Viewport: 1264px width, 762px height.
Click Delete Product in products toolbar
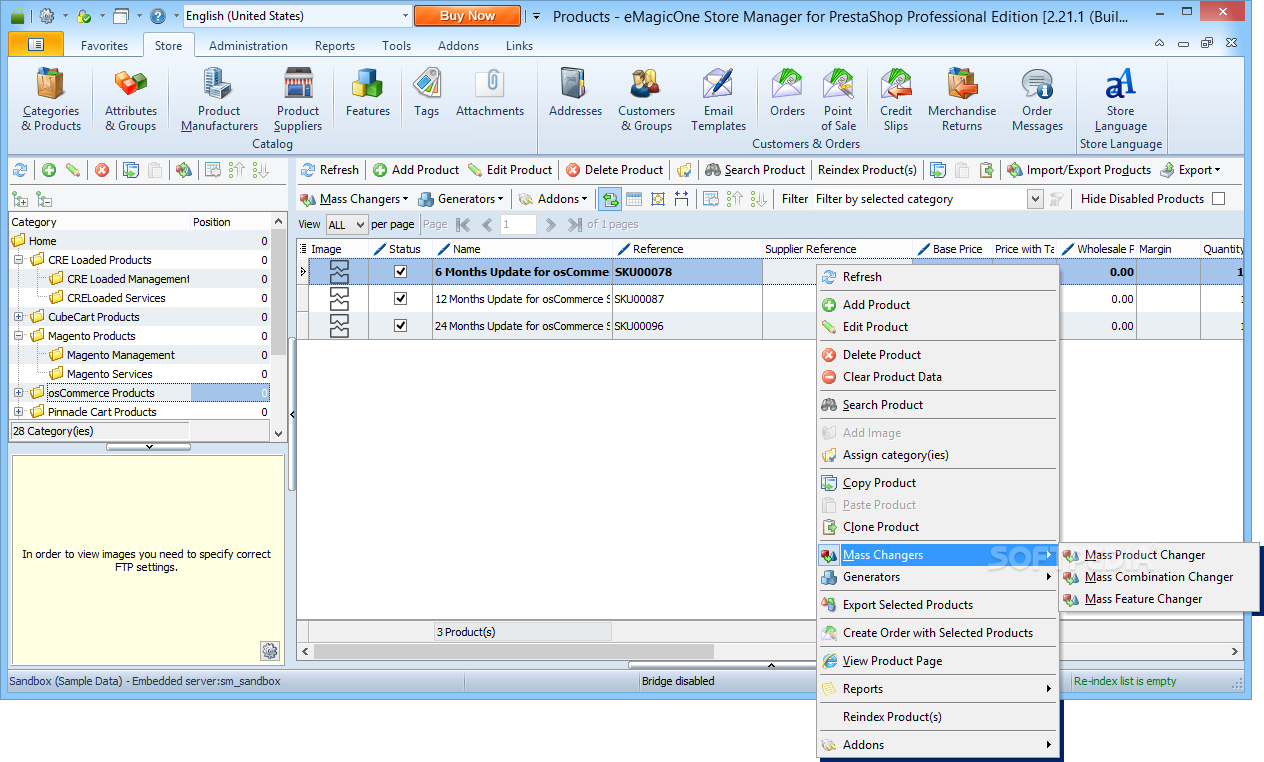[614, 170]
